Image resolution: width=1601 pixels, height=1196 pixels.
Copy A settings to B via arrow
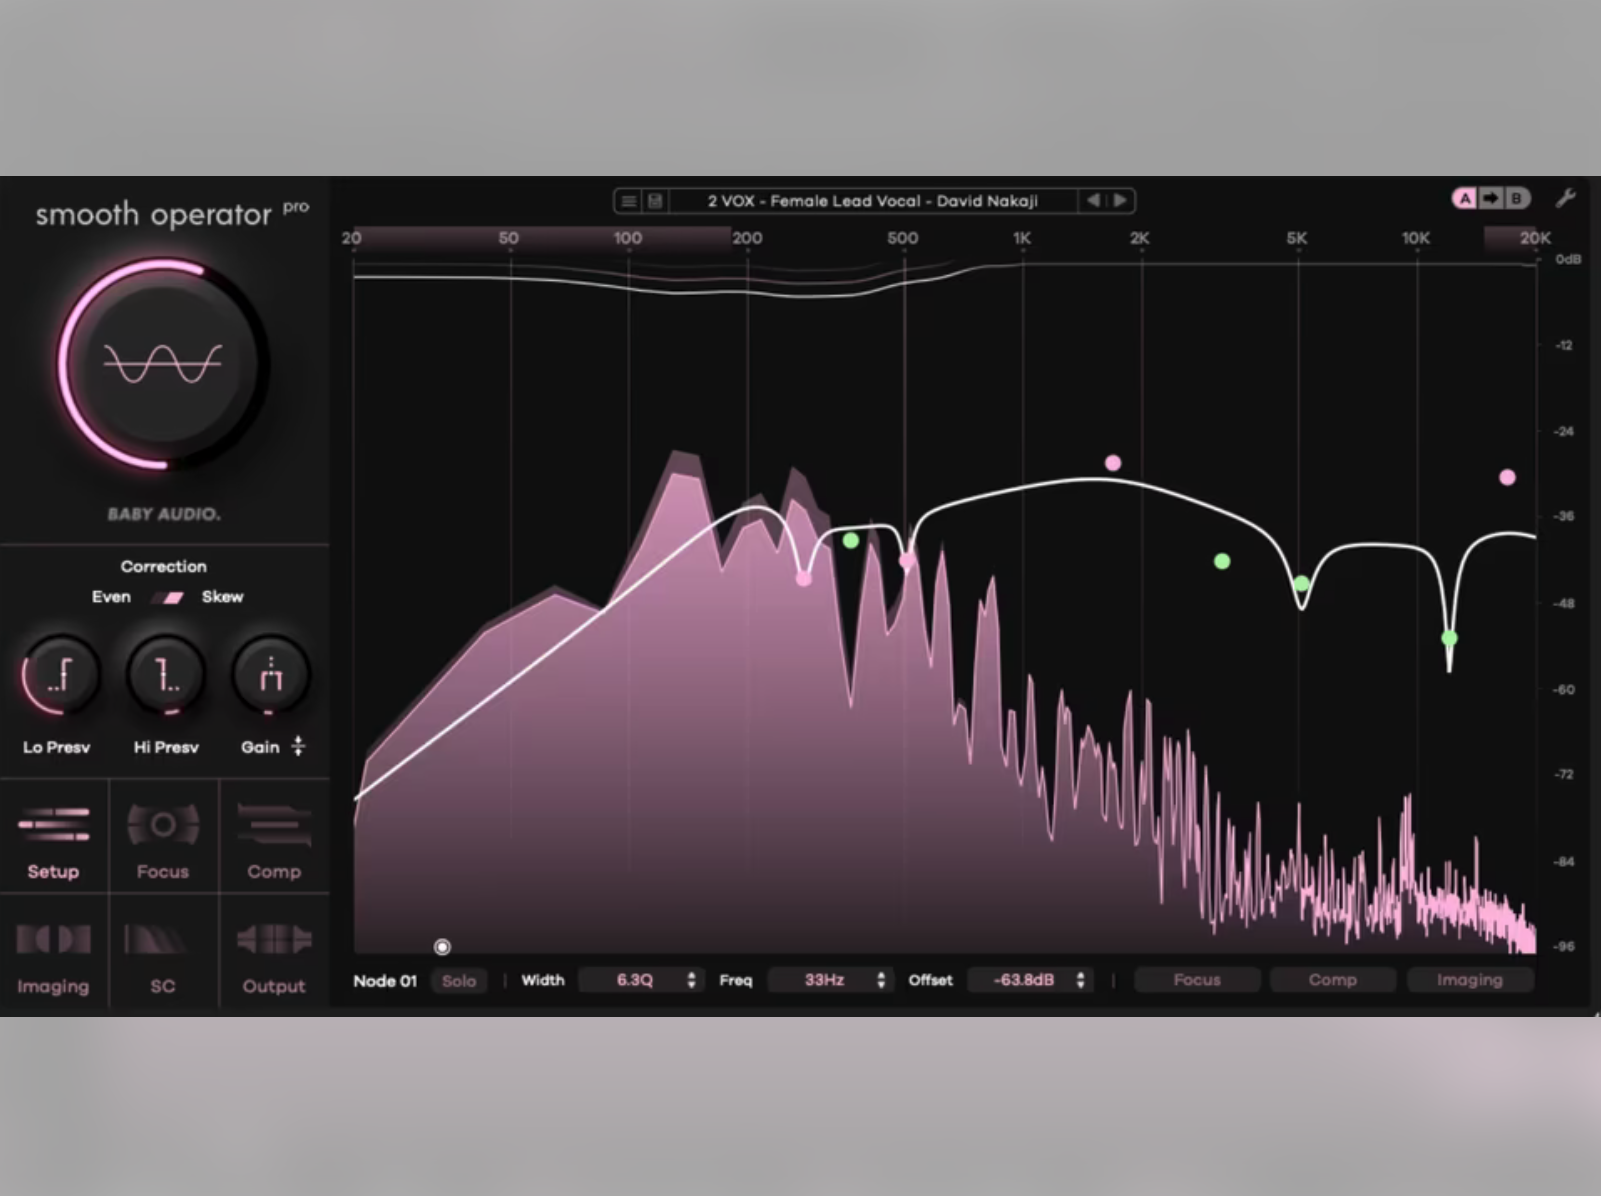pos(1490,199)
